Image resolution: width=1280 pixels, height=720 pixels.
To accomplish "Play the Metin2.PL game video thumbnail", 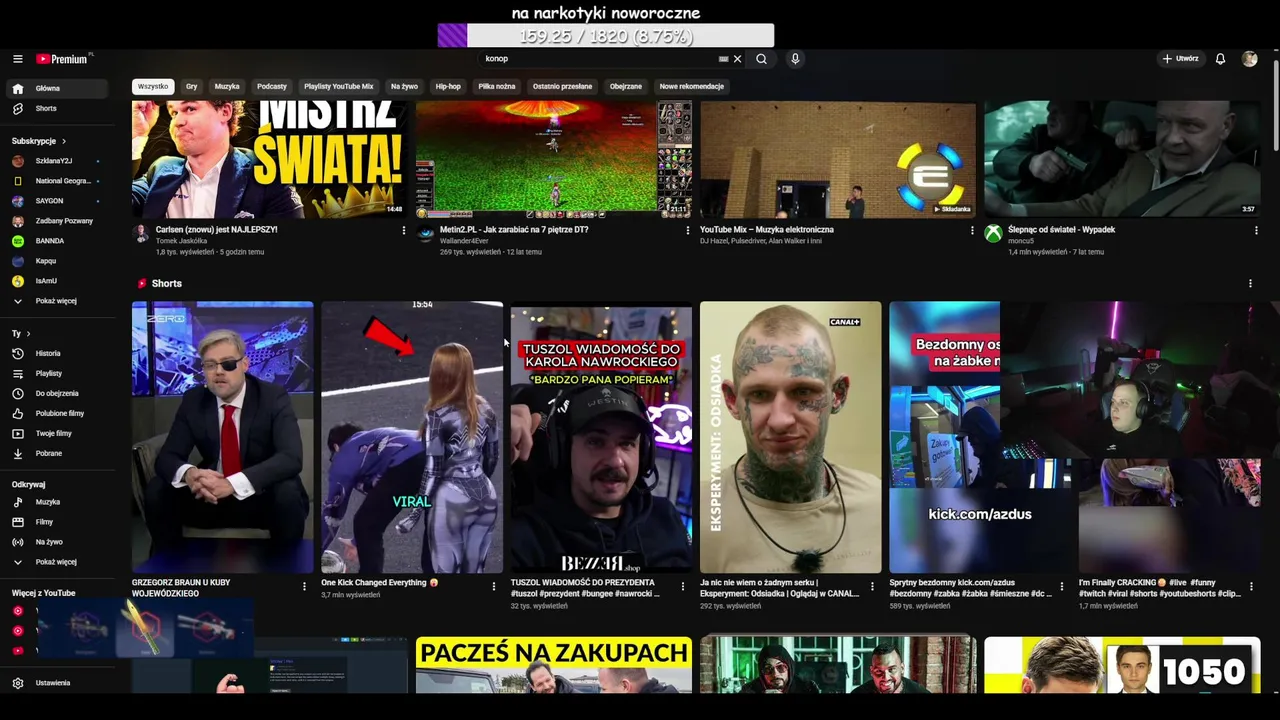I will (x=553, y=159).
